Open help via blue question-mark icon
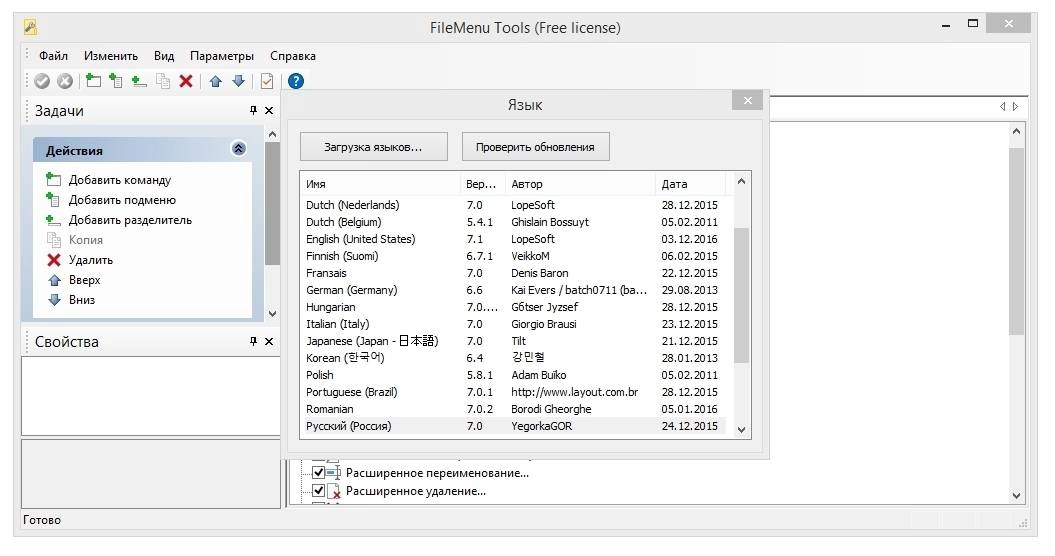Viewport: 1055px width, 556px height. (296, 81)
